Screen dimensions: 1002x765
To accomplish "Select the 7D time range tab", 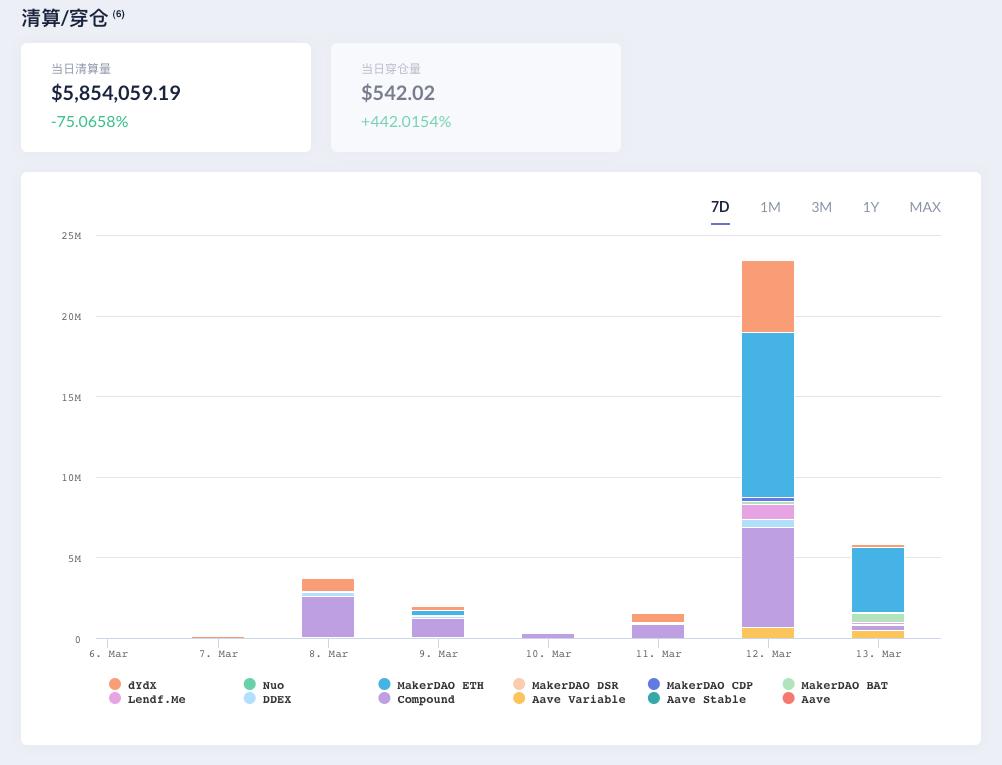I will coord(720,207).
